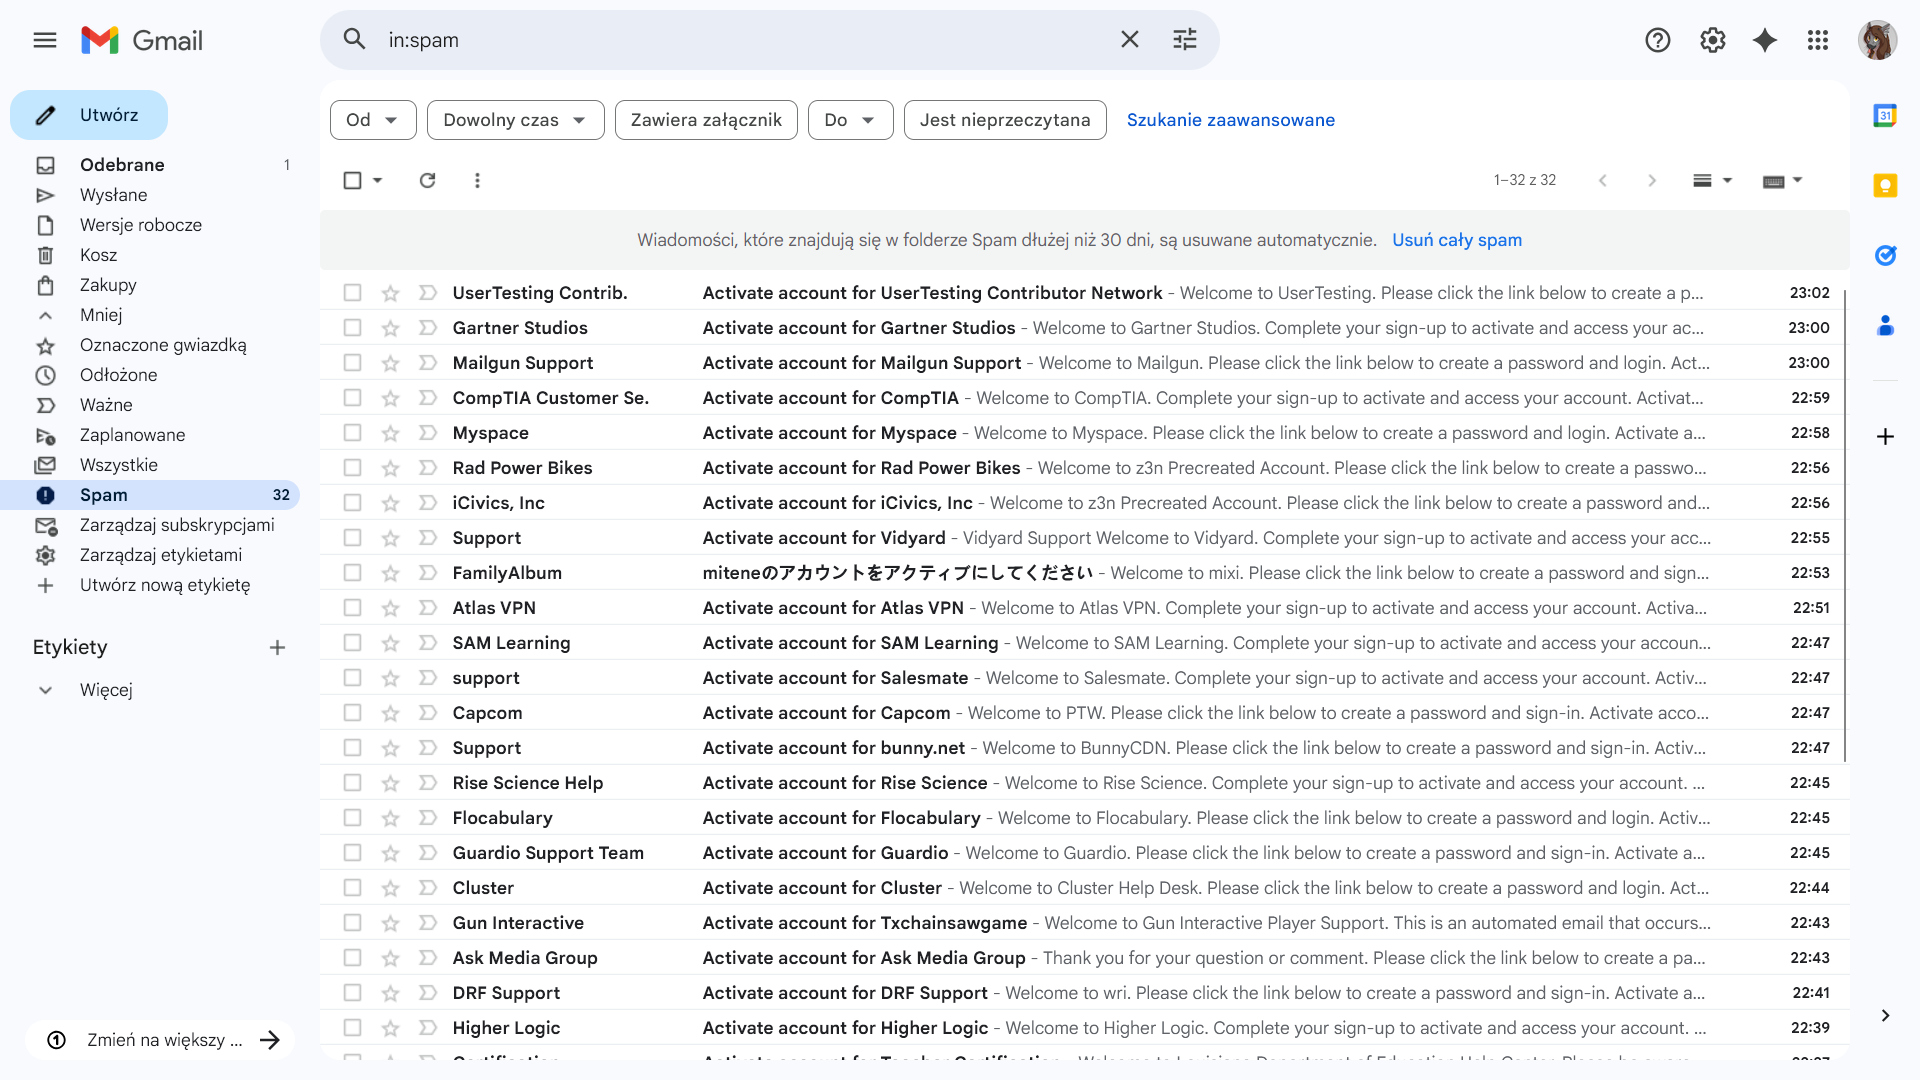Open the Odebrane inbox folder
Viewport: 1920px width, 1080px height.
[x=122, y=165]
